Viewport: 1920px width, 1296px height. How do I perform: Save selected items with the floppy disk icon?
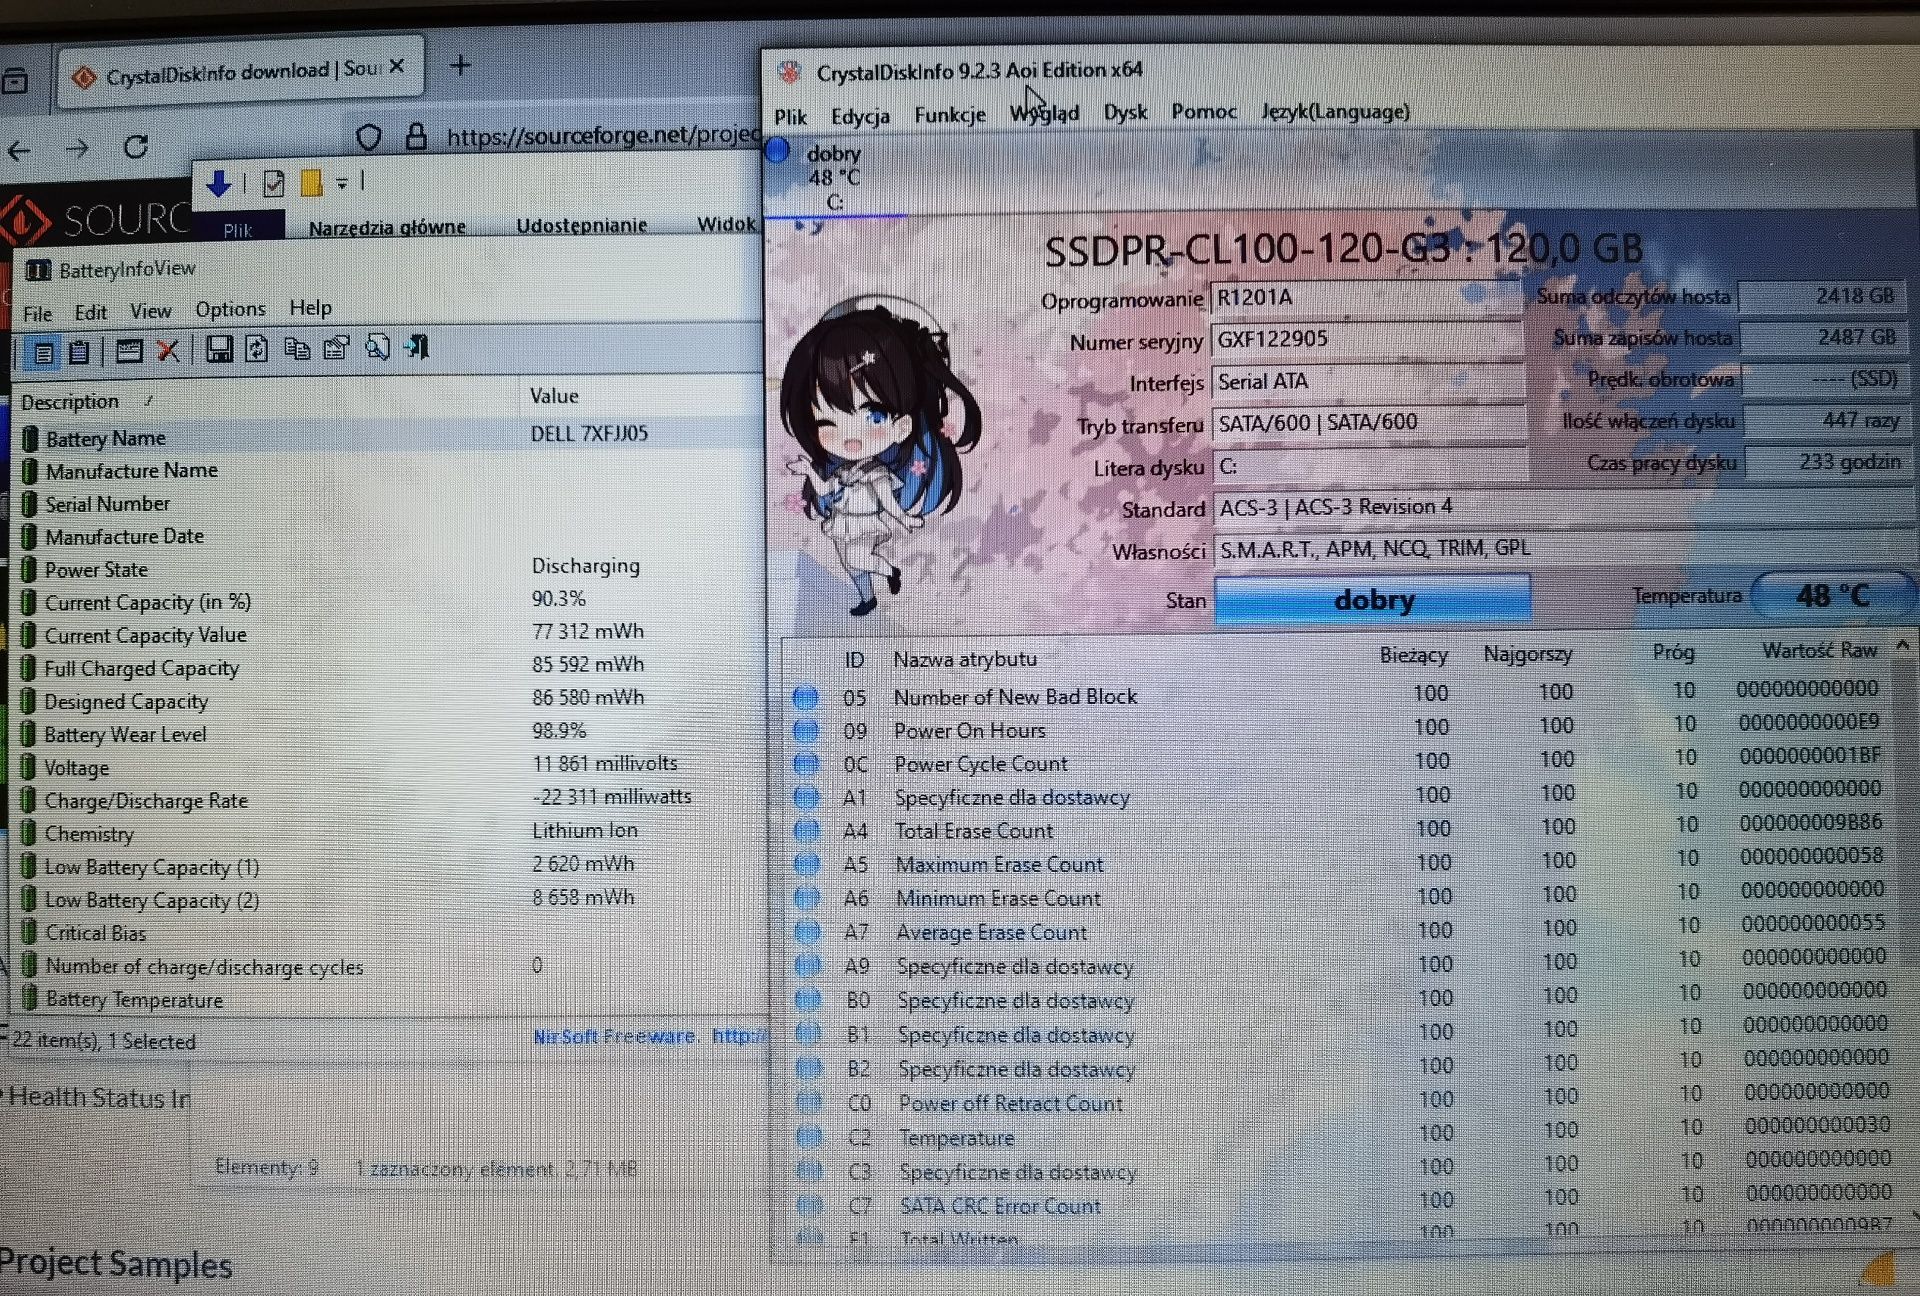219,349
